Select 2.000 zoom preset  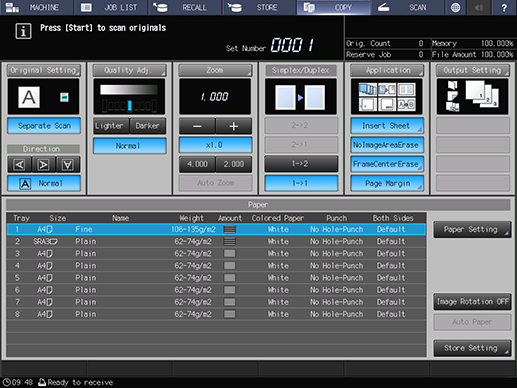pyautogui.click(x=234, y=164)
